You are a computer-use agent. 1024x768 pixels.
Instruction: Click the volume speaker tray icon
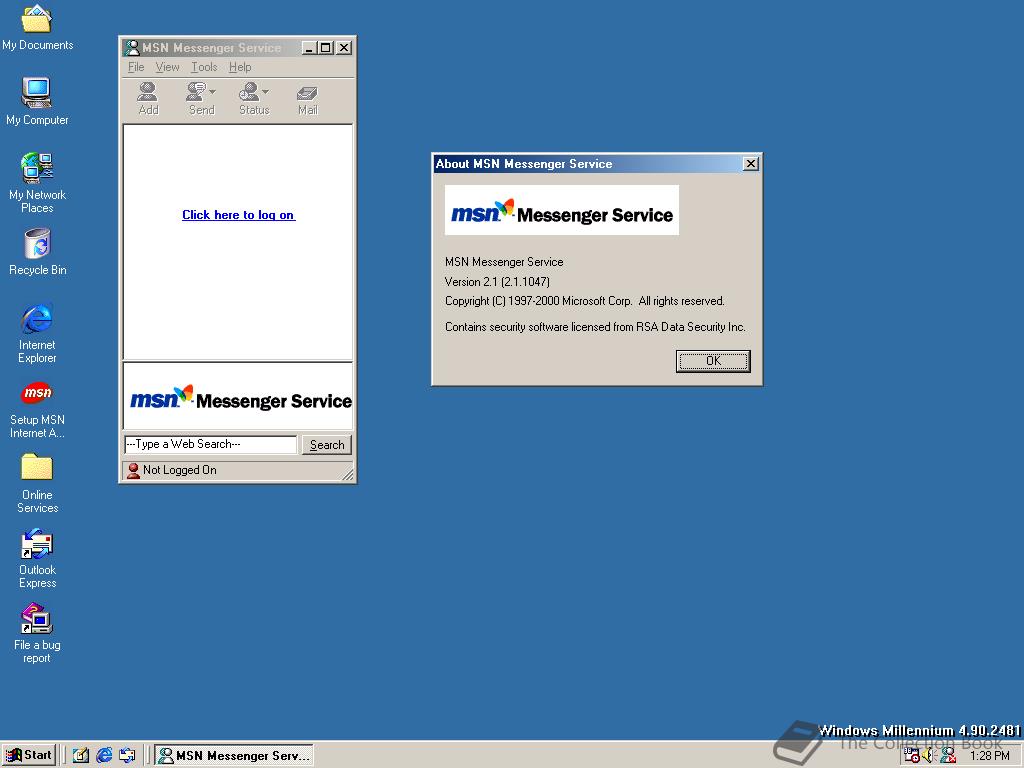[x=929, y=756]
